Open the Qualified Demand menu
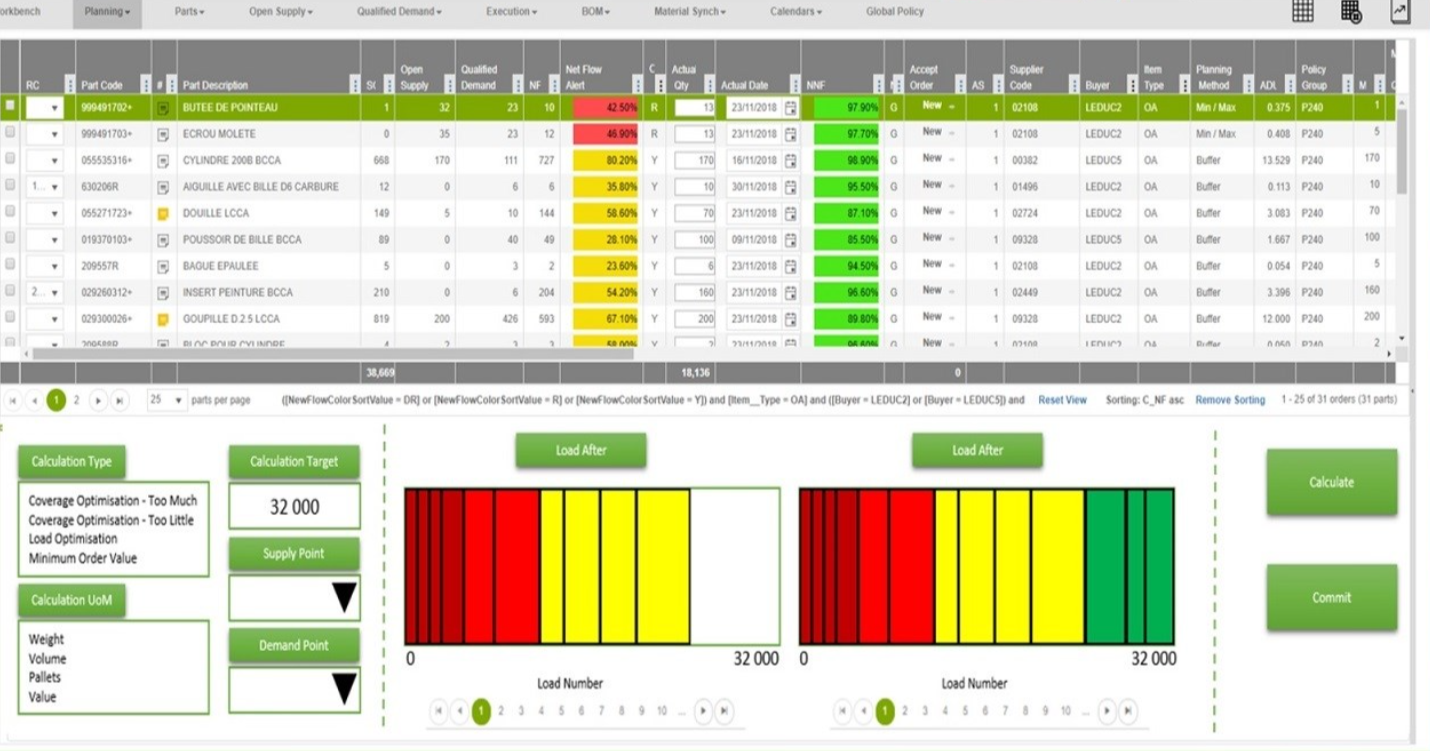Viewport: 1430px width, 751px height. pos(400,12)
